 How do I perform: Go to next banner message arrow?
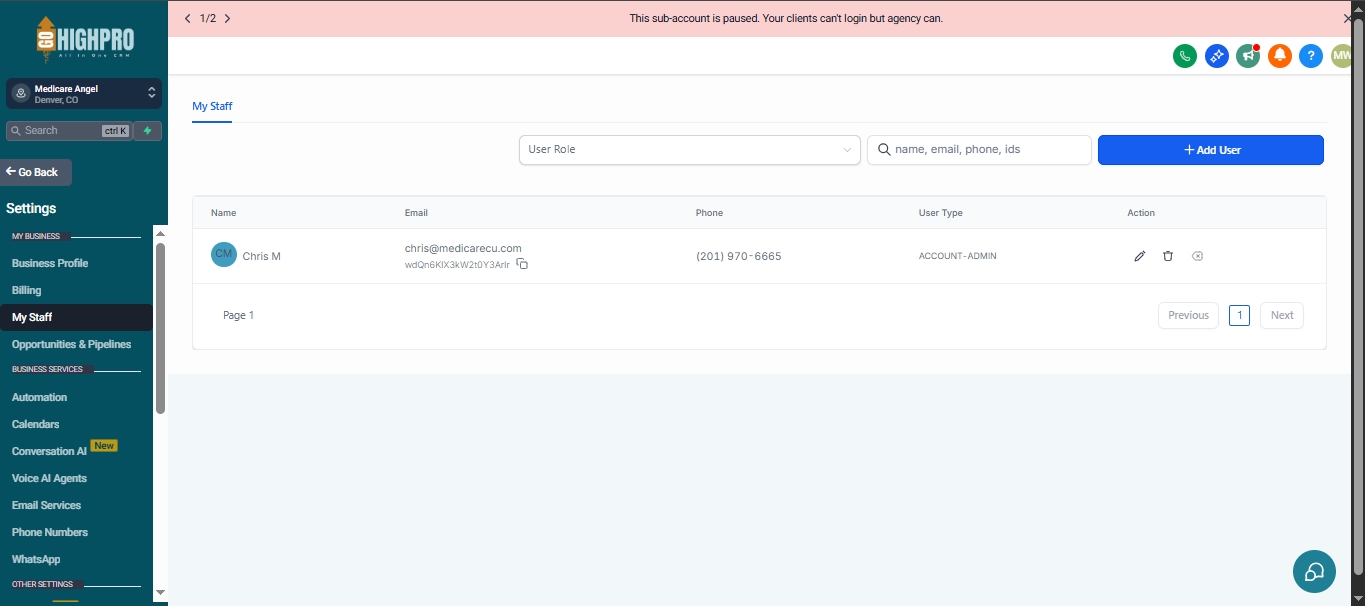[228, 18]
